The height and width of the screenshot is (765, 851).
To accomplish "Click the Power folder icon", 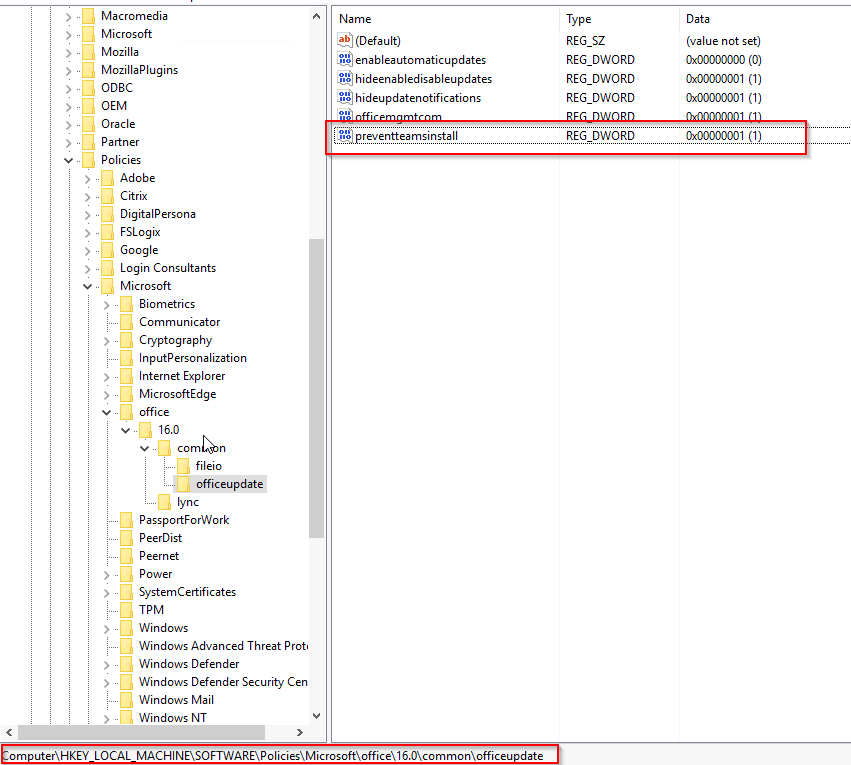I will (126, 575).
